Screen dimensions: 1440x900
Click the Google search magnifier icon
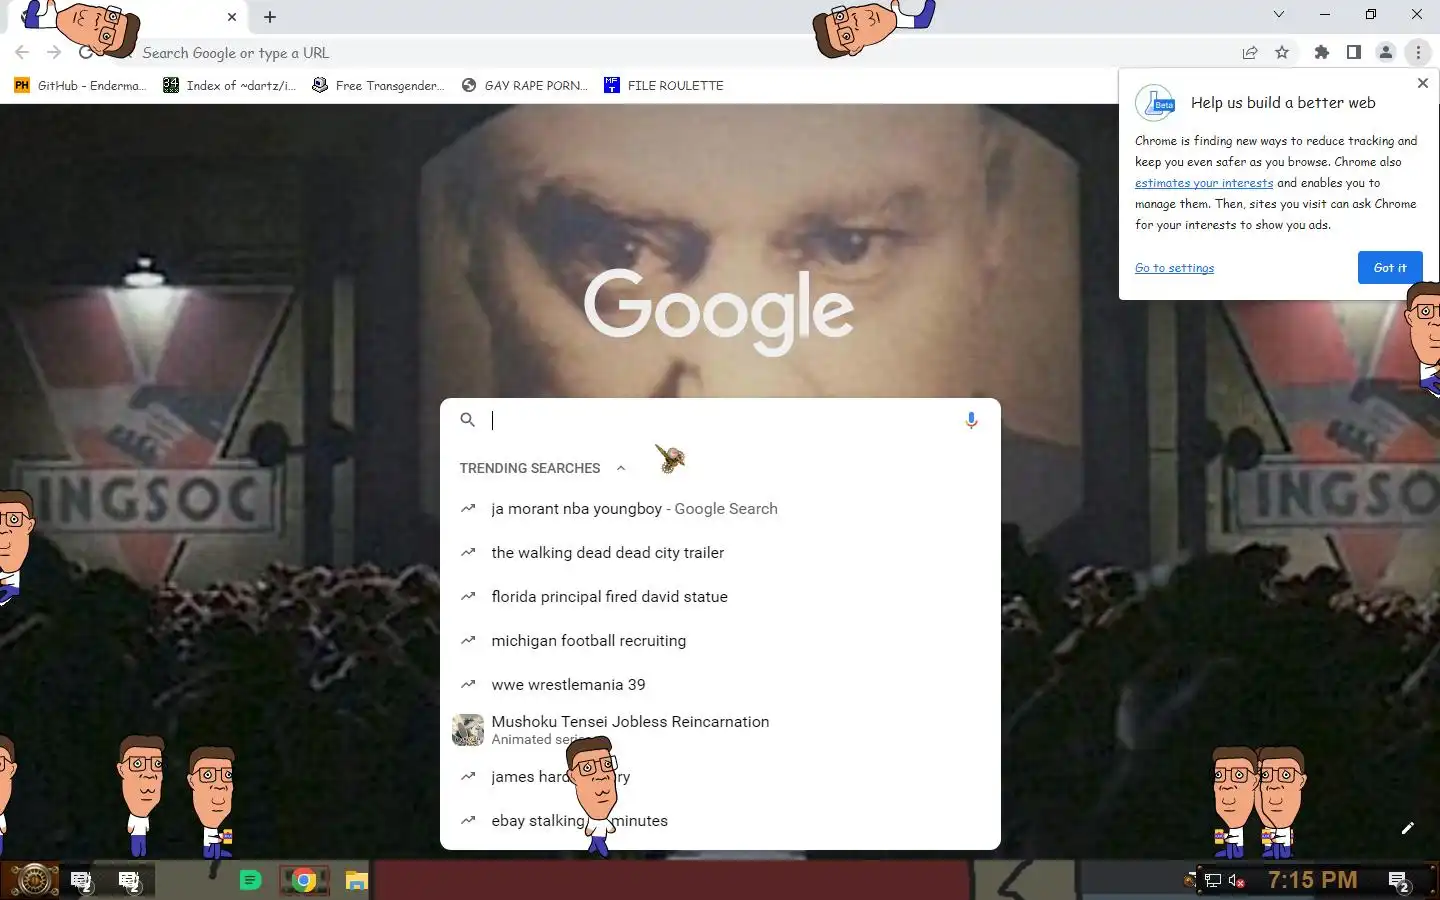[x=467, y=420]
